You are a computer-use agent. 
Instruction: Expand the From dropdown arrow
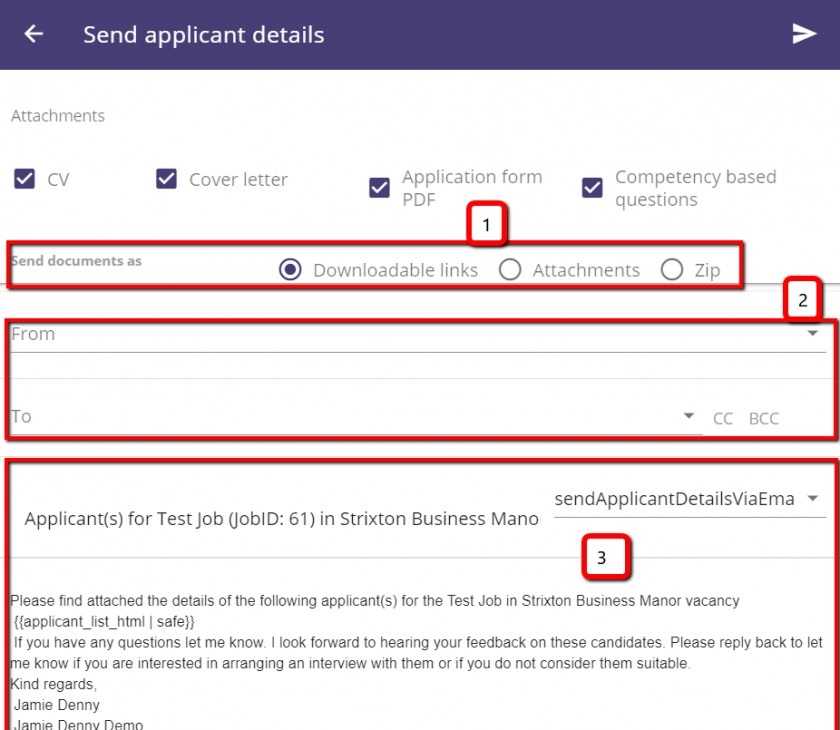pos(813,334)
